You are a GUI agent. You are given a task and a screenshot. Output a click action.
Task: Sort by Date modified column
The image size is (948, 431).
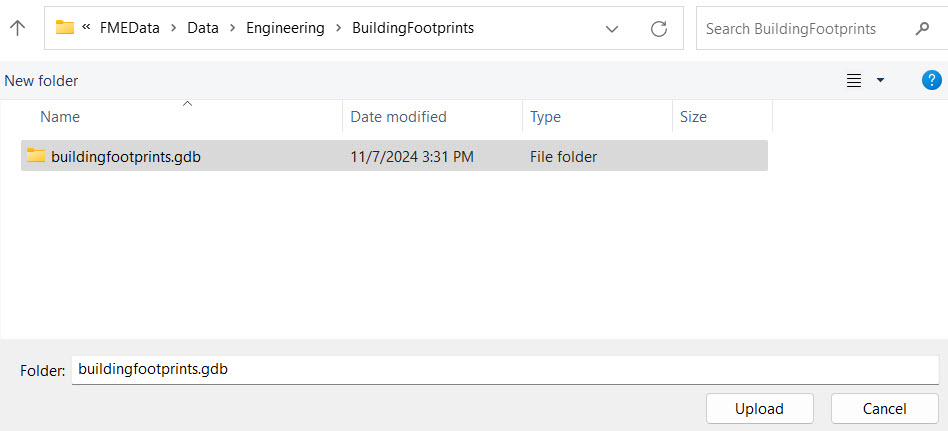[398, 117]
